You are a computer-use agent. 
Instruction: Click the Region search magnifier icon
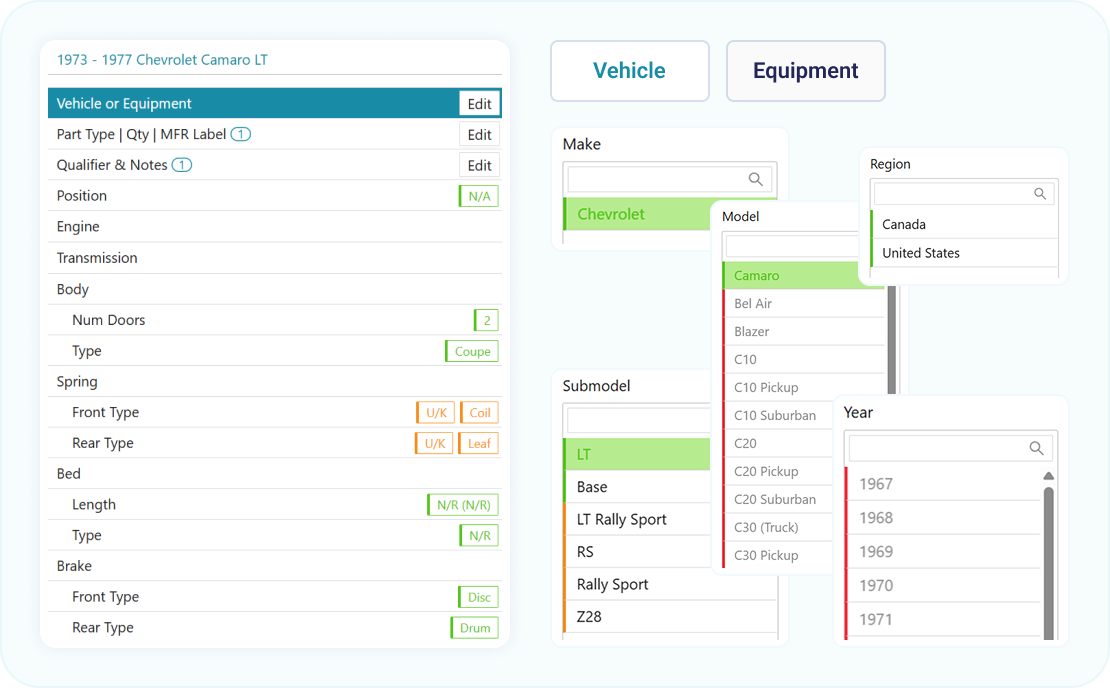tap(1040, 194)
